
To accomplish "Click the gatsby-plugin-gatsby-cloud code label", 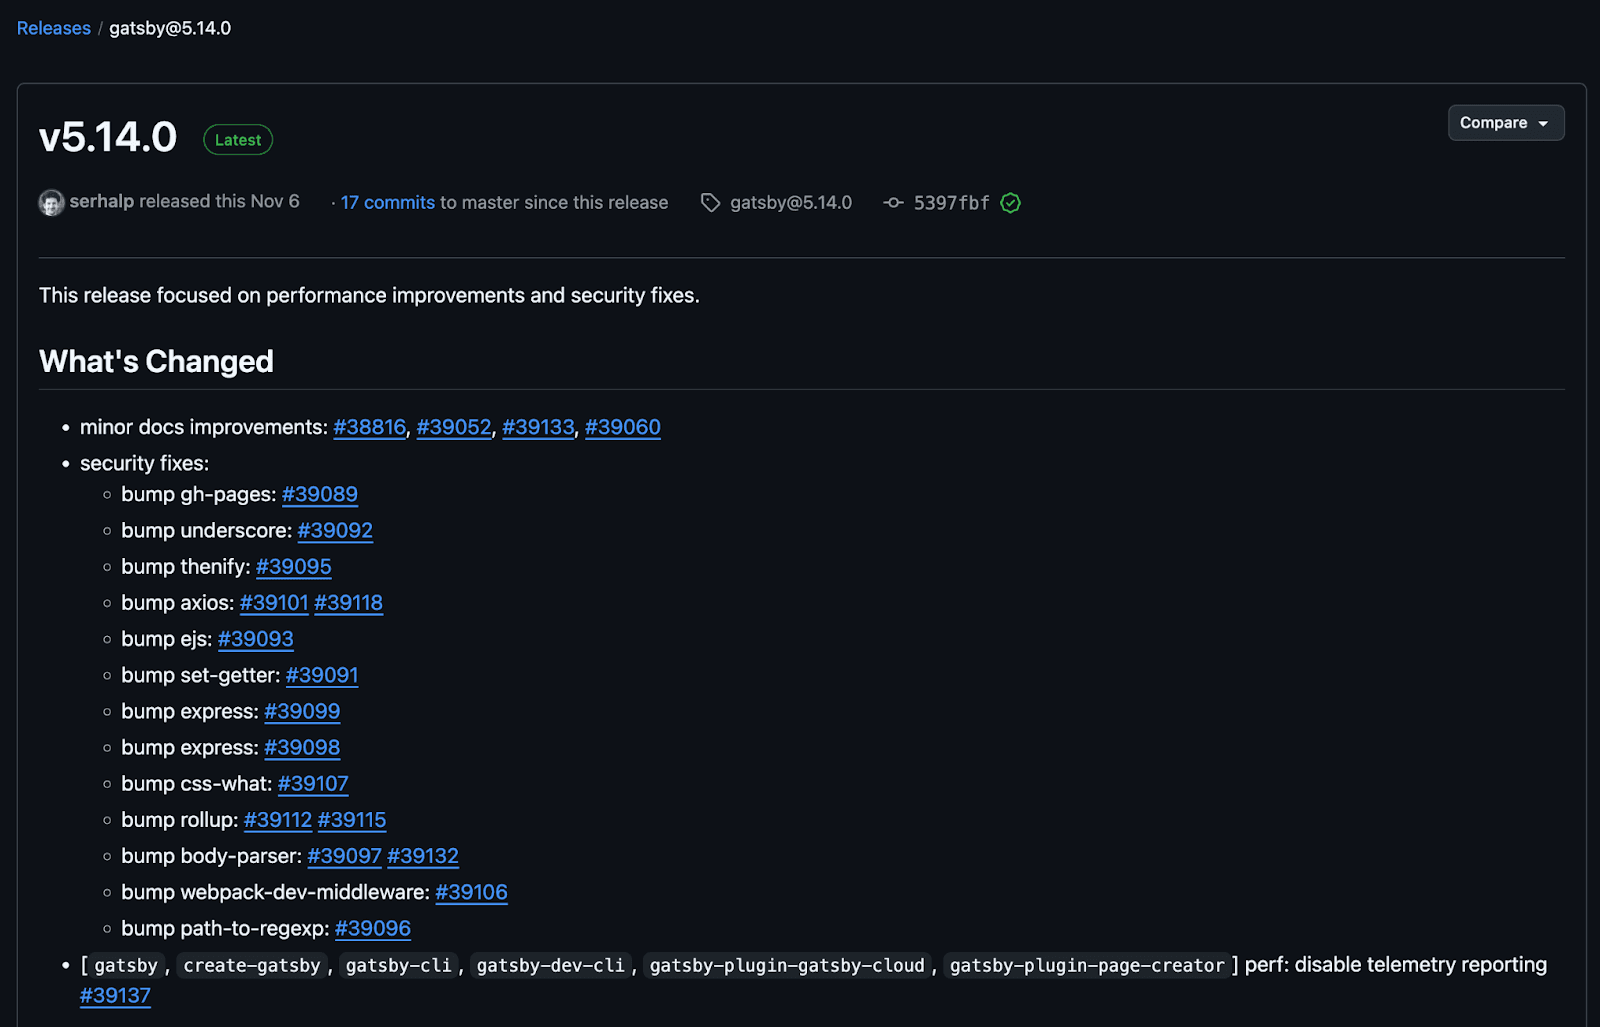I will (787, 965).
